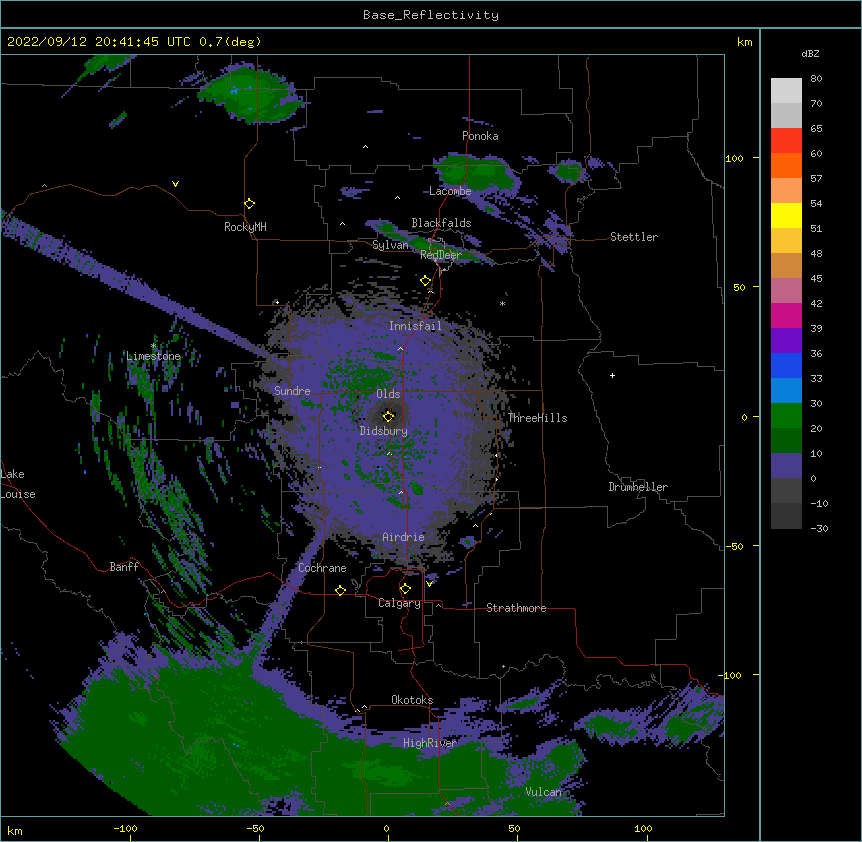Select the deep purple 39 dBZ swatch
The width and height of the screenshot is (862, 842).
(786, 341)
